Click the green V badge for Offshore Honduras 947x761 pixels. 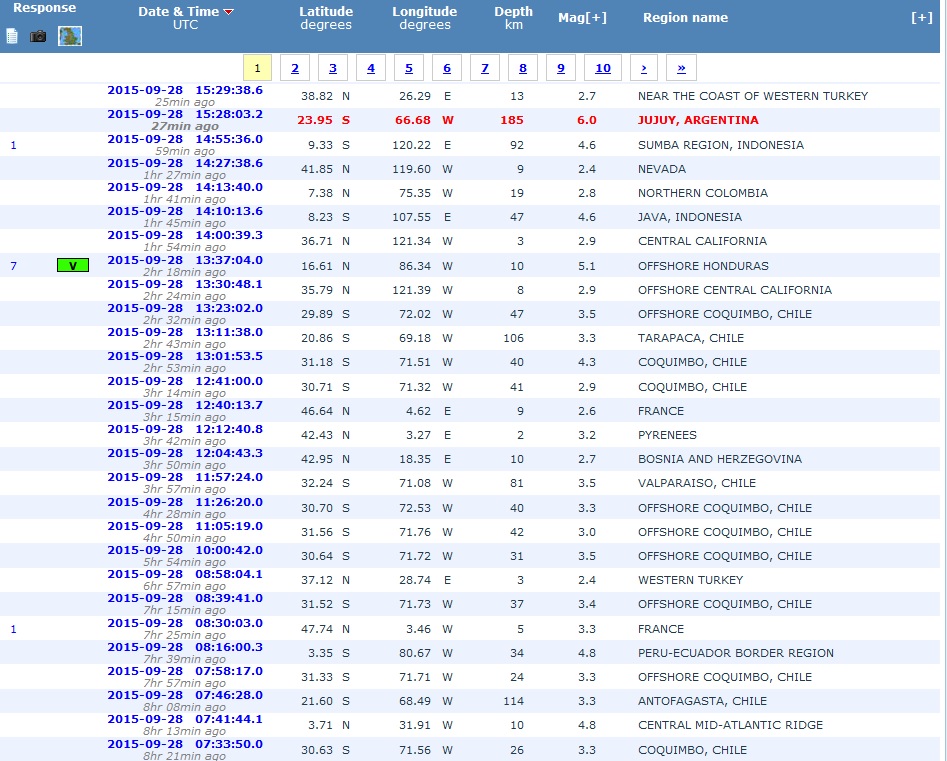[73, 265]
